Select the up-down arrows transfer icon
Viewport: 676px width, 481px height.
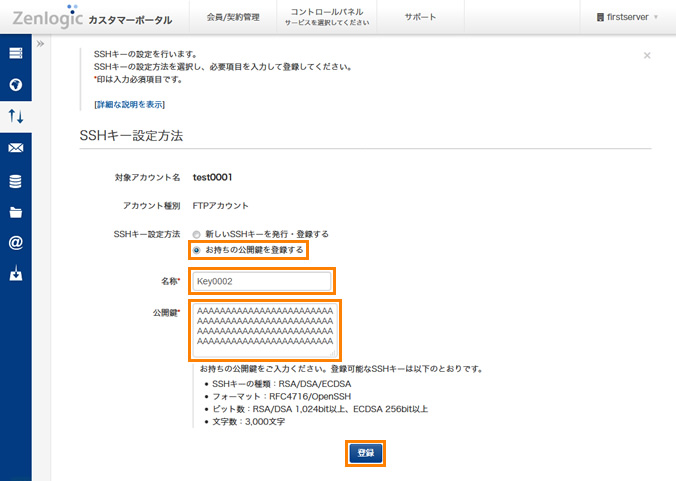[16, 116]
